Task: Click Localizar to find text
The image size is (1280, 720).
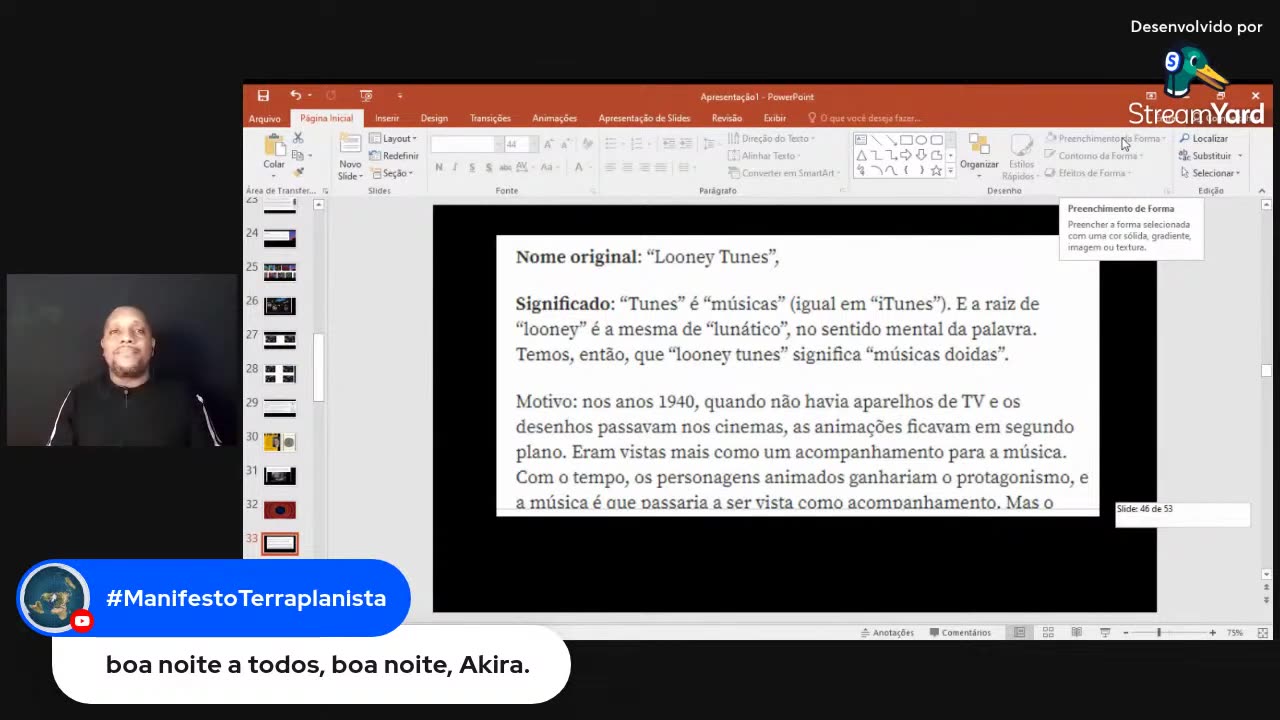Action: point(1203,139)
